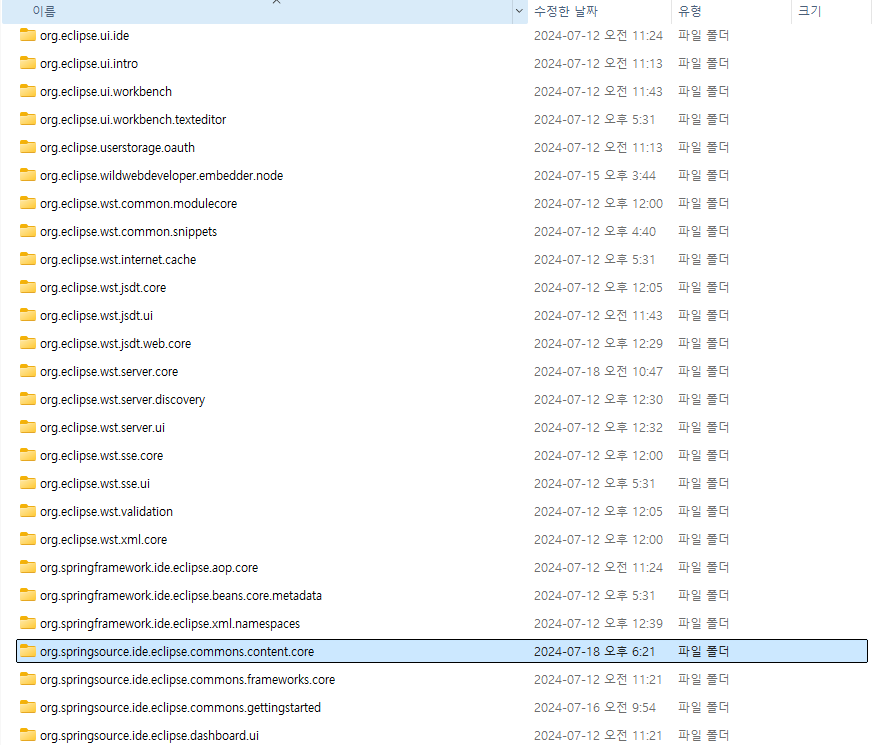Select the org.eclipse.wst.common.modulecore folder name
The height and width of the screenshot is (745, 876).
point(139,204)
